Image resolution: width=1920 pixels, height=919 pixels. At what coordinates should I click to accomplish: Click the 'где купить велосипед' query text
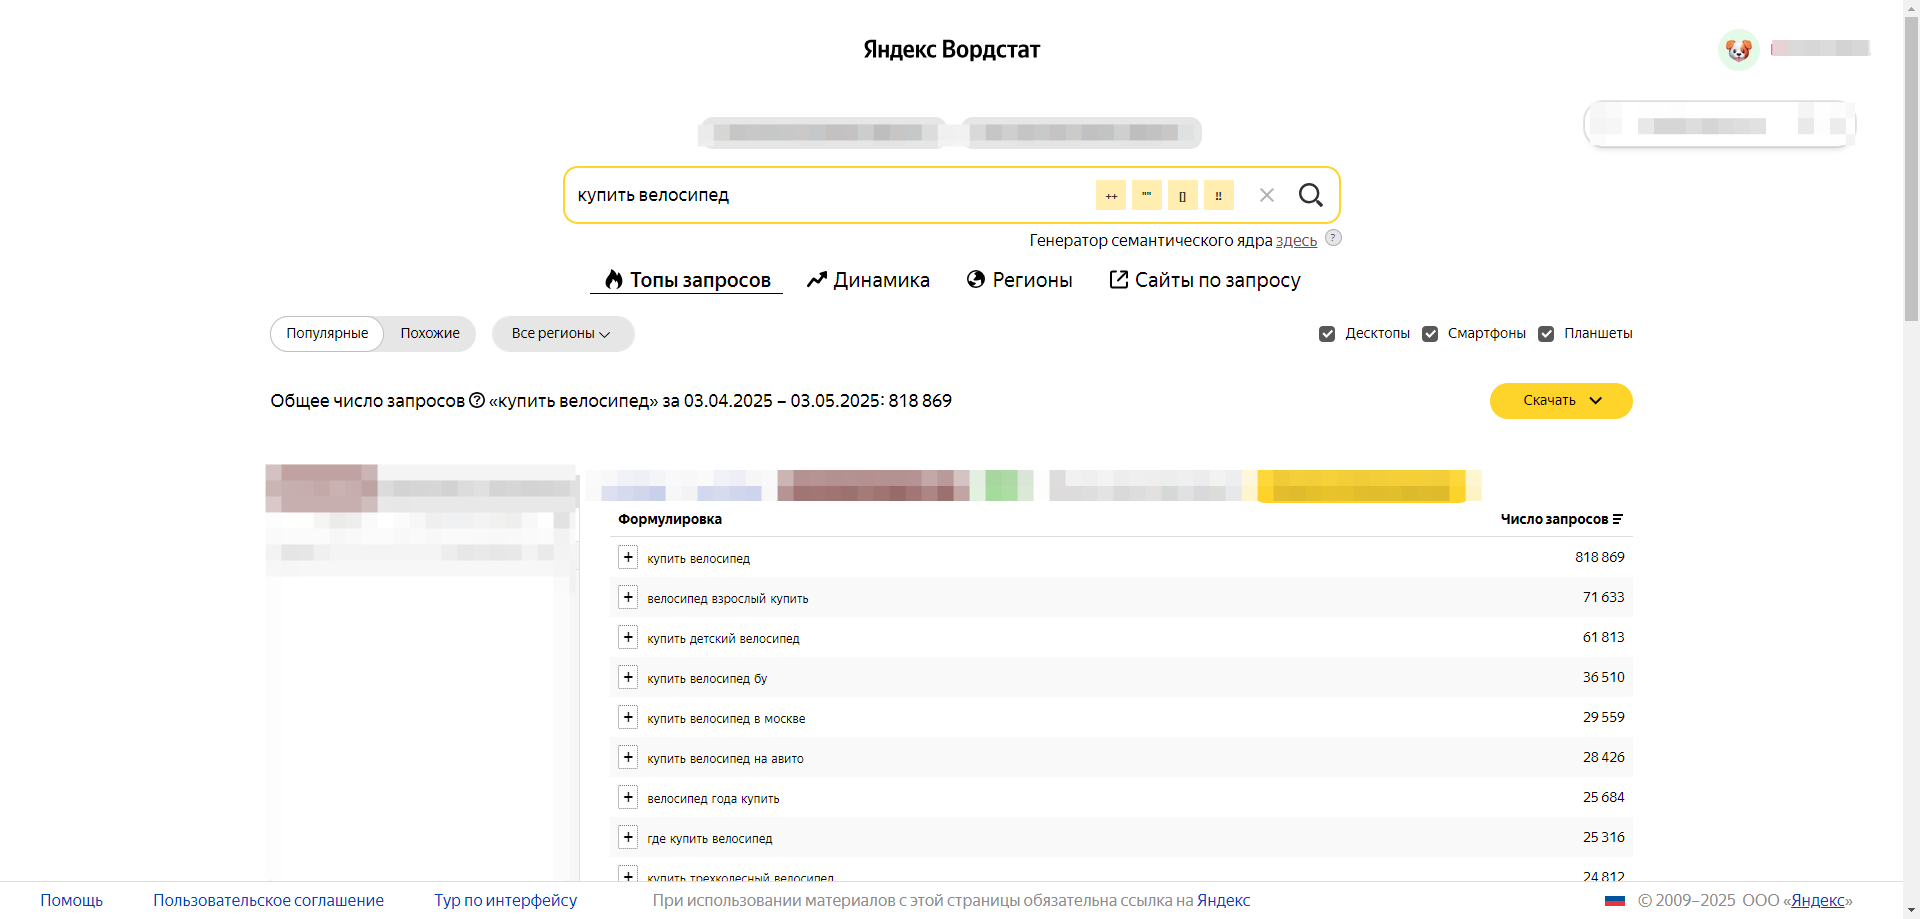[x=709, y=839]
